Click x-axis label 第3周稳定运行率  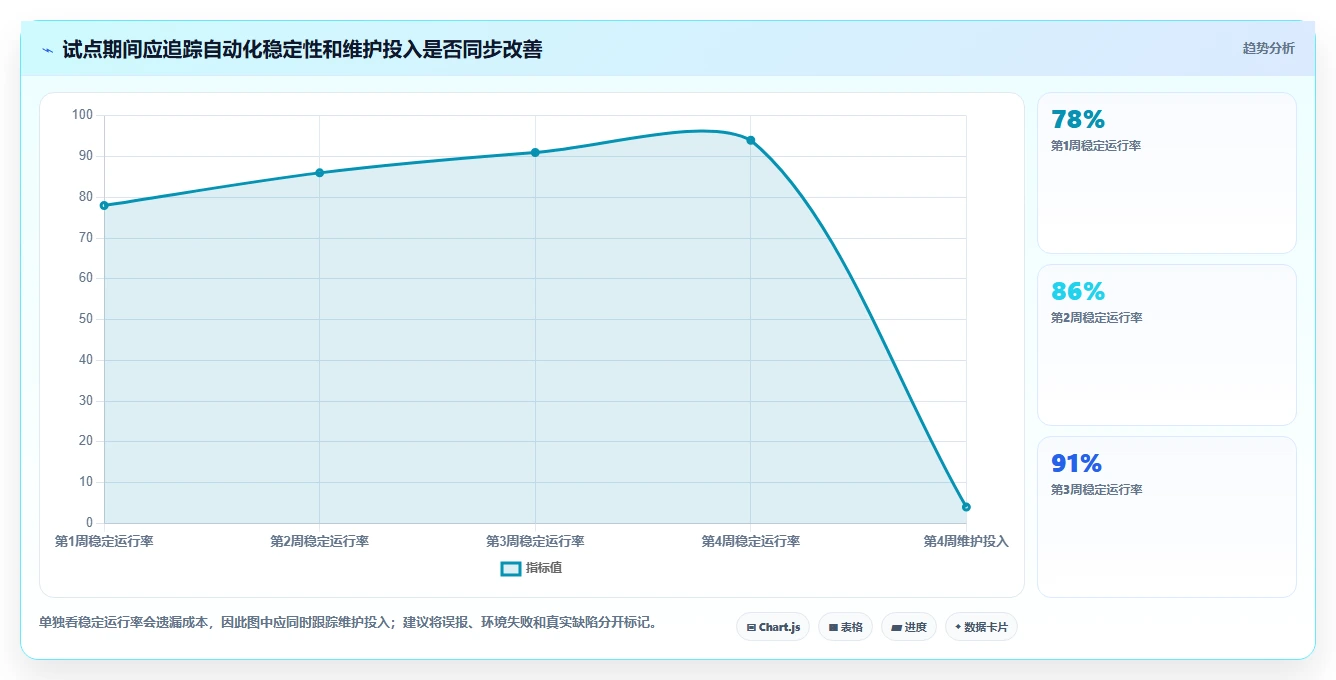click(x=535, y=541)
